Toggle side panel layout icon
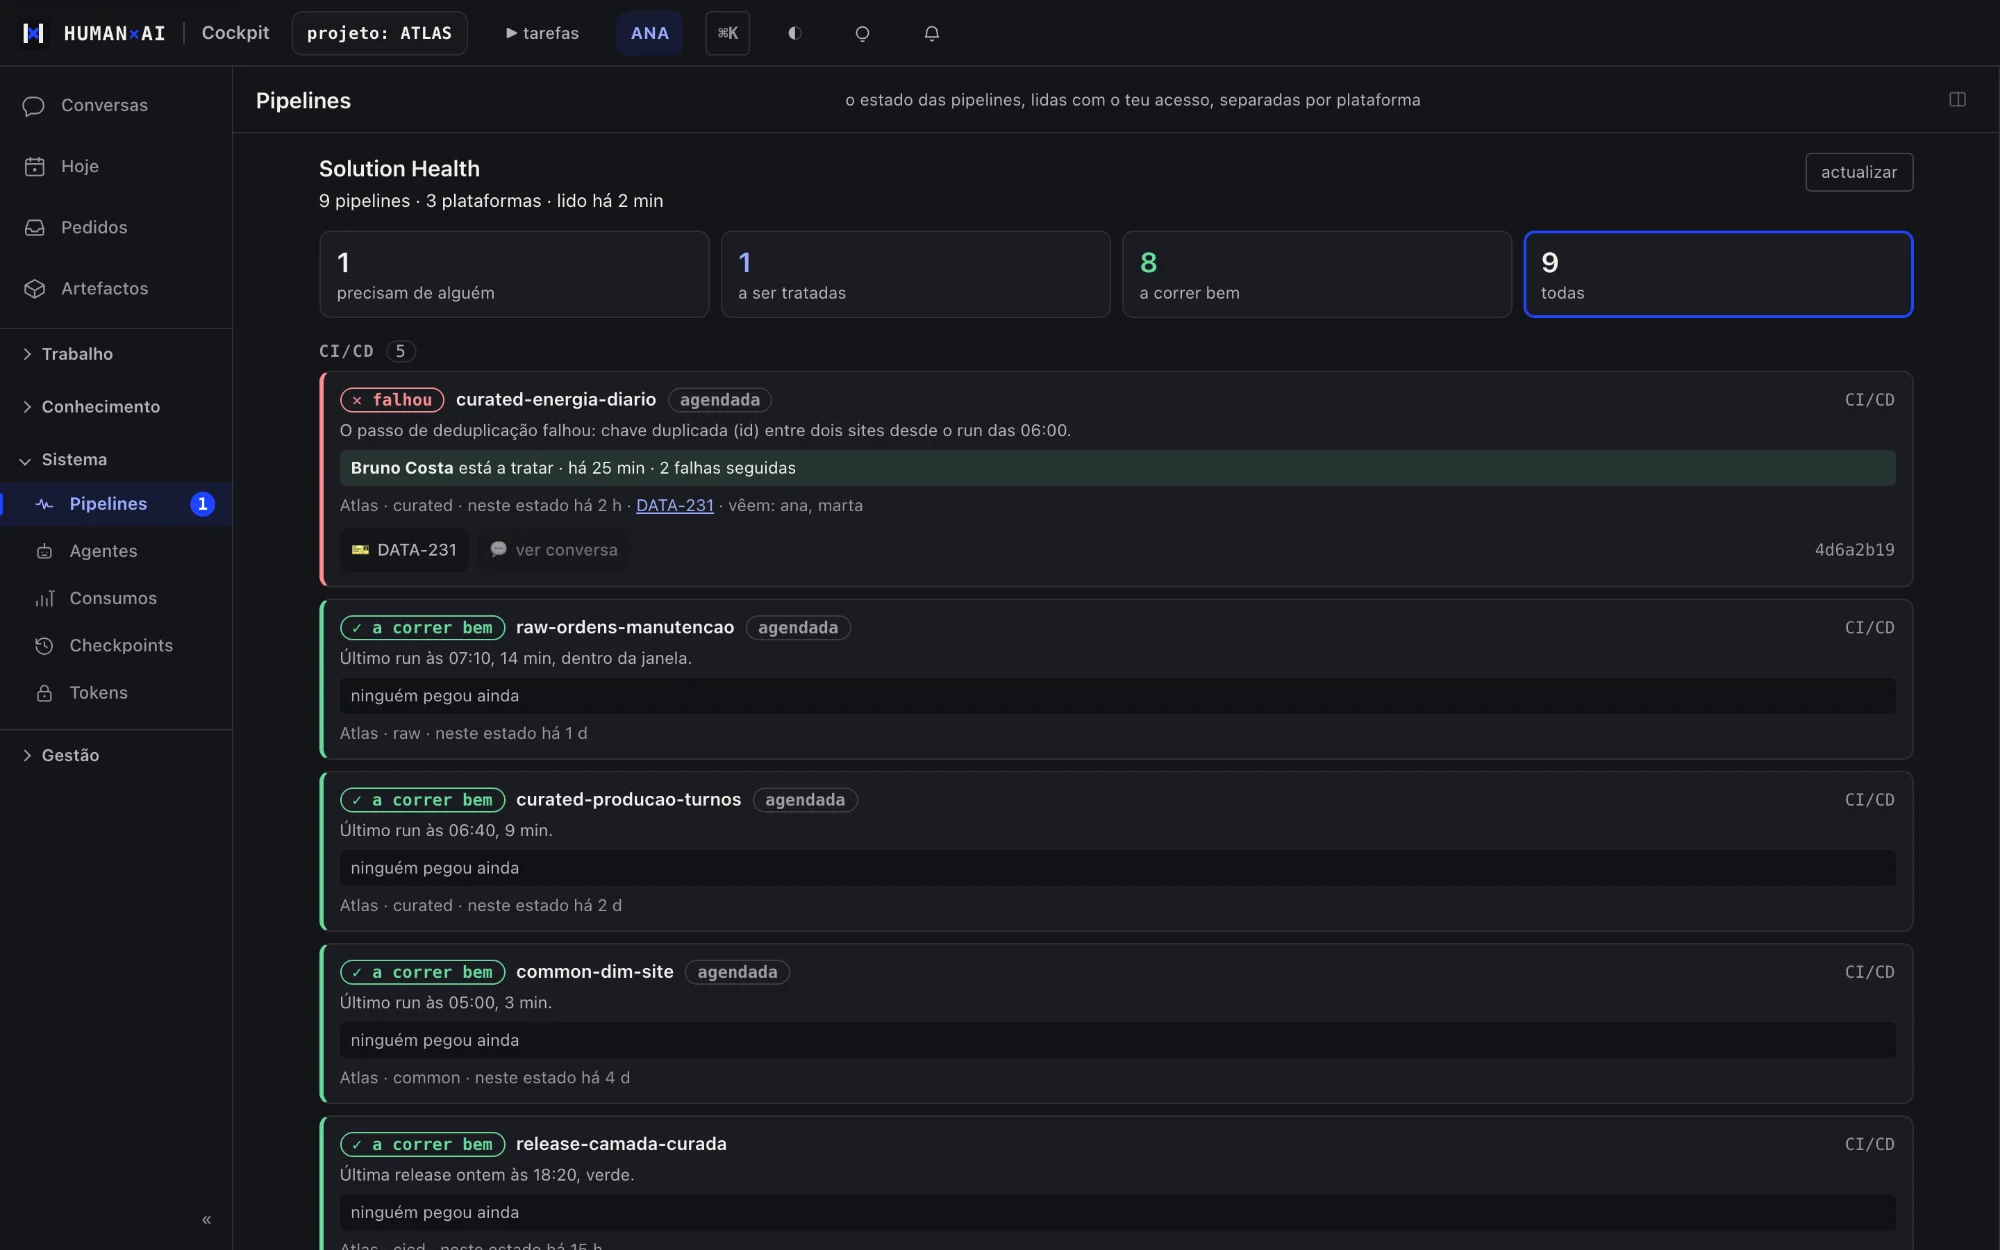Viewport: 2000px width, 1250px height. [1957, 99]
